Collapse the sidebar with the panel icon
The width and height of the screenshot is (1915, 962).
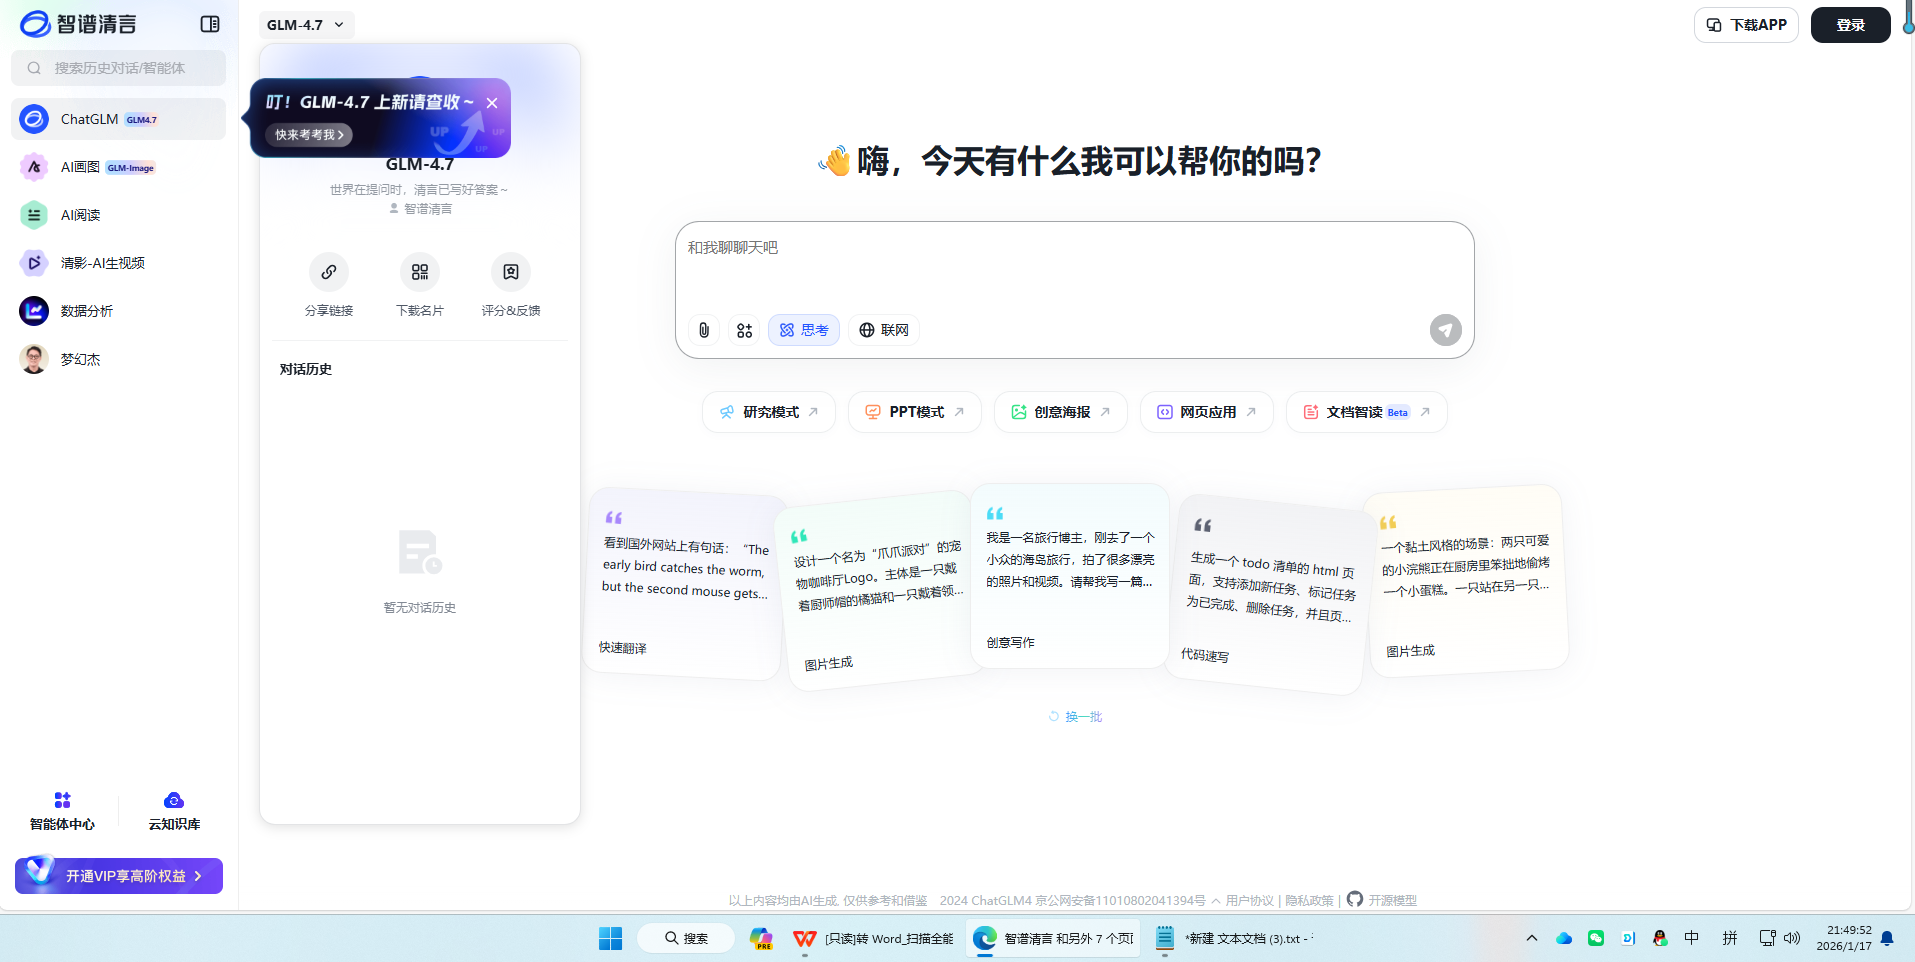tap(210, 23)
